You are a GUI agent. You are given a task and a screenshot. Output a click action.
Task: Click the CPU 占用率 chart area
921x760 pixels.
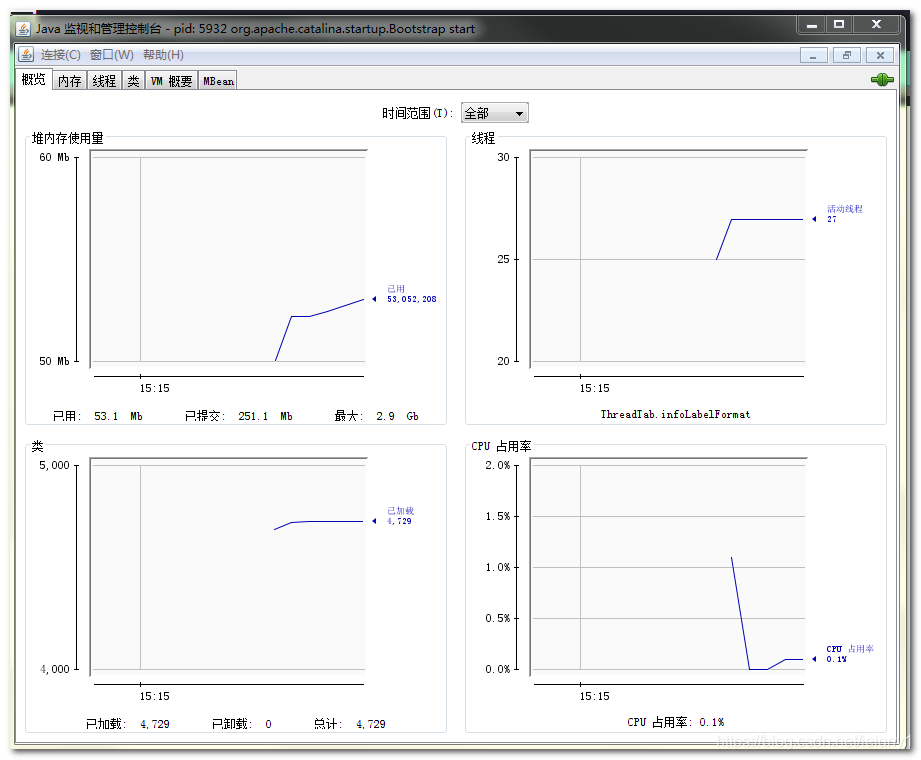point(668,567)
